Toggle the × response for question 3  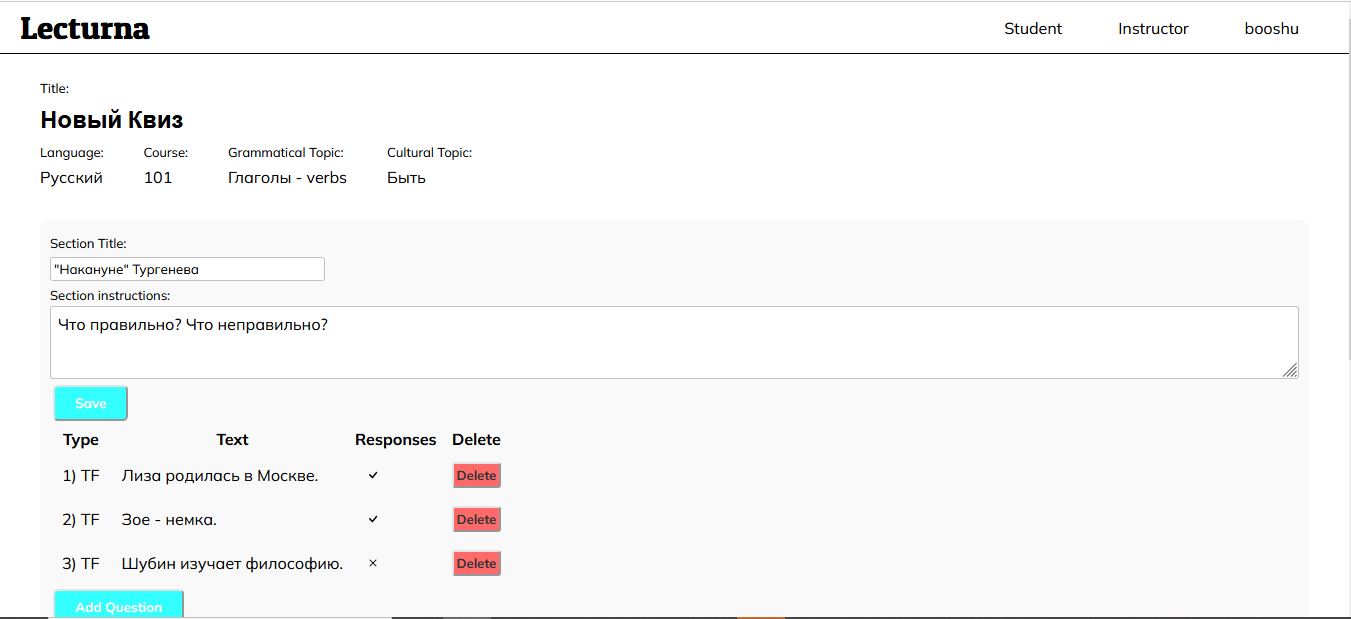(372, 563)
